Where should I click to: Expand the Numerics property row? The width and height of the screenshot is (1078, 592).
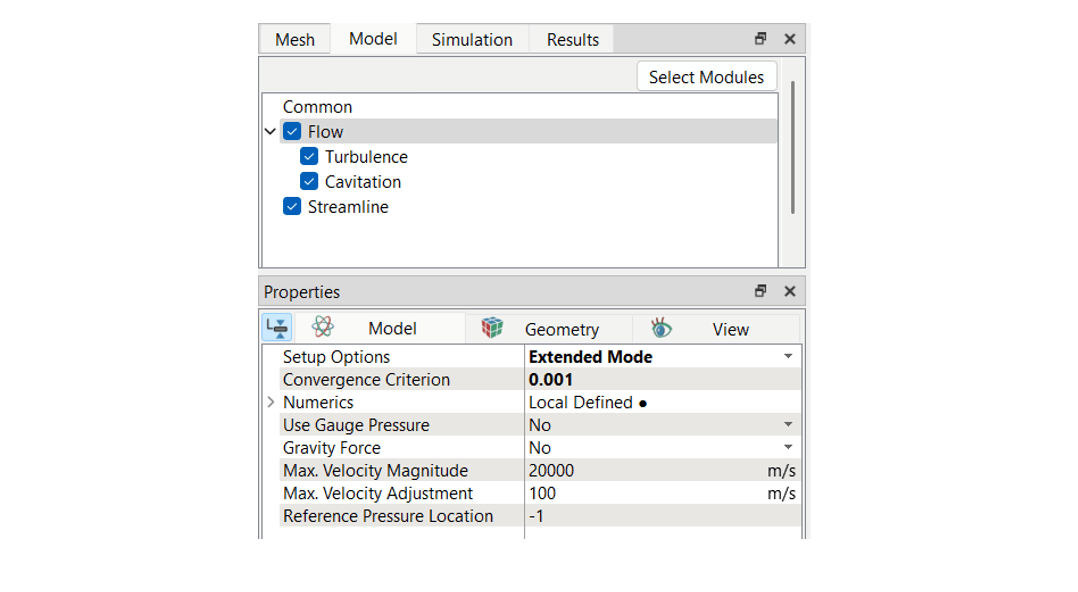pos(271,402)
